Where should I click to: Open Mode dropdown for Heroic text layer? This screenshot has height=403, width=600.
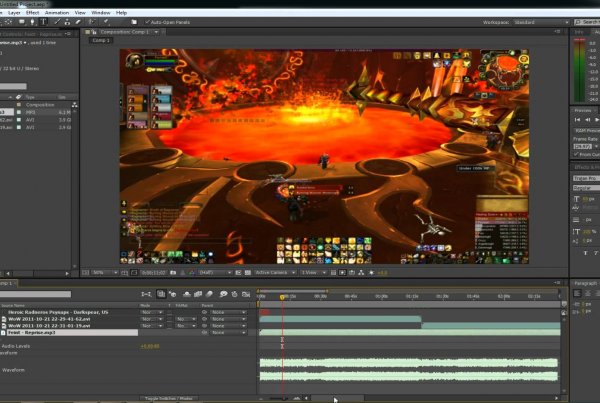[152, 312]
